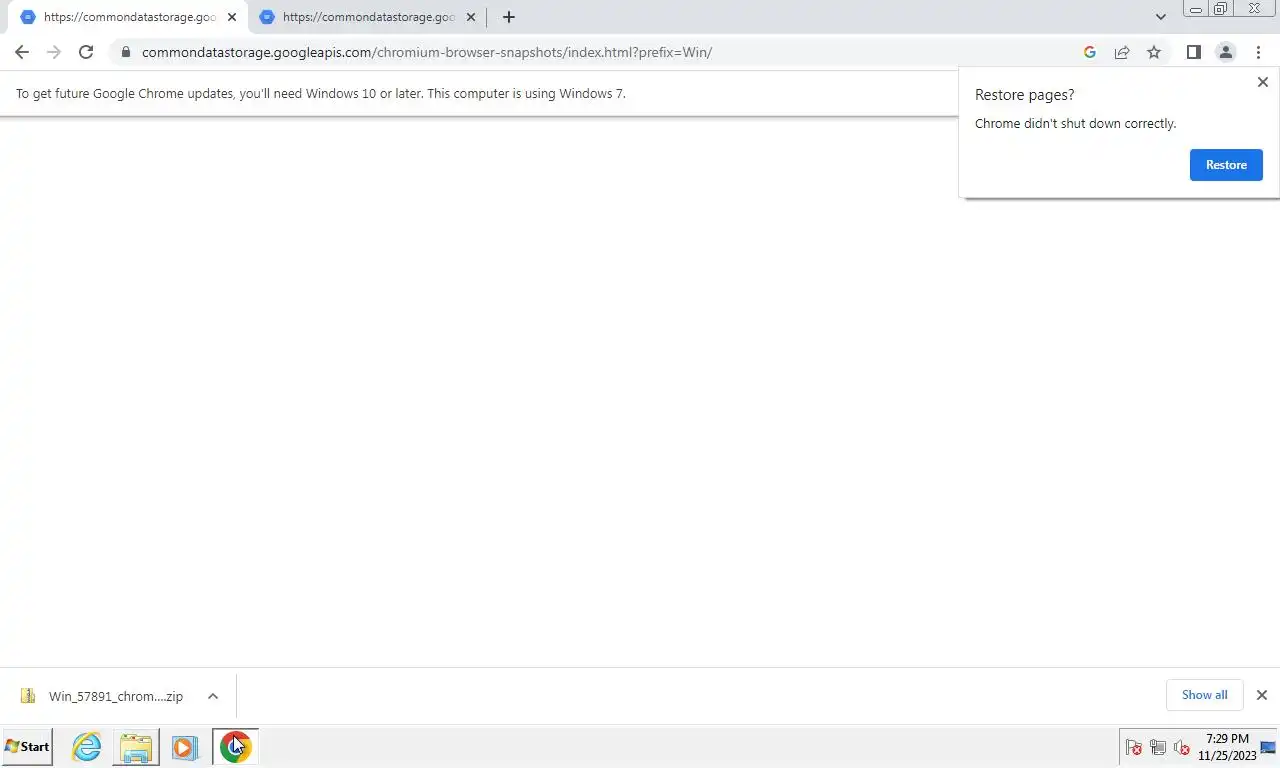The width and height of the screenshot is (1280, 768).
Task: Click the Windows 10 update notice text
Action: (321, 93)
